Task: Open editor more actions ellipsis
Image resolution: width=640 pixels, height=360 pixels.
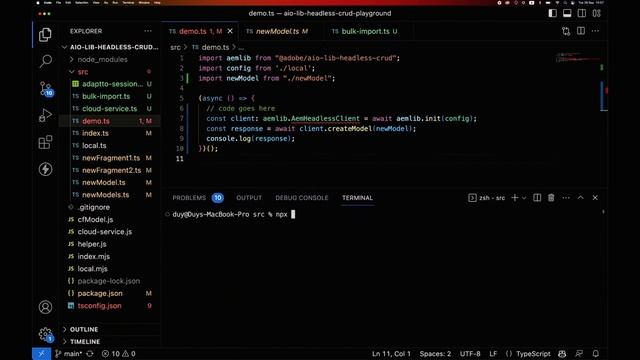Action: click(596, 31)
